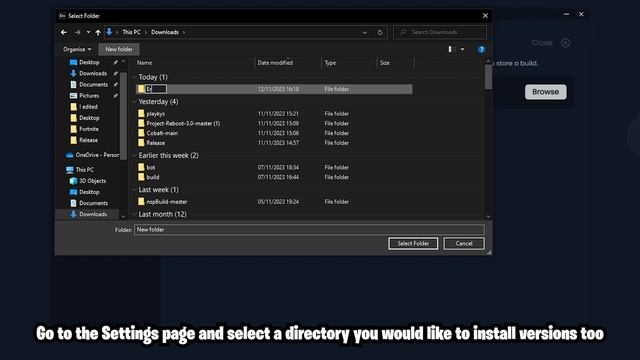Click the refresh icon beside address bar
This screenshot has height=360, width=640.
tap(380, 32)
